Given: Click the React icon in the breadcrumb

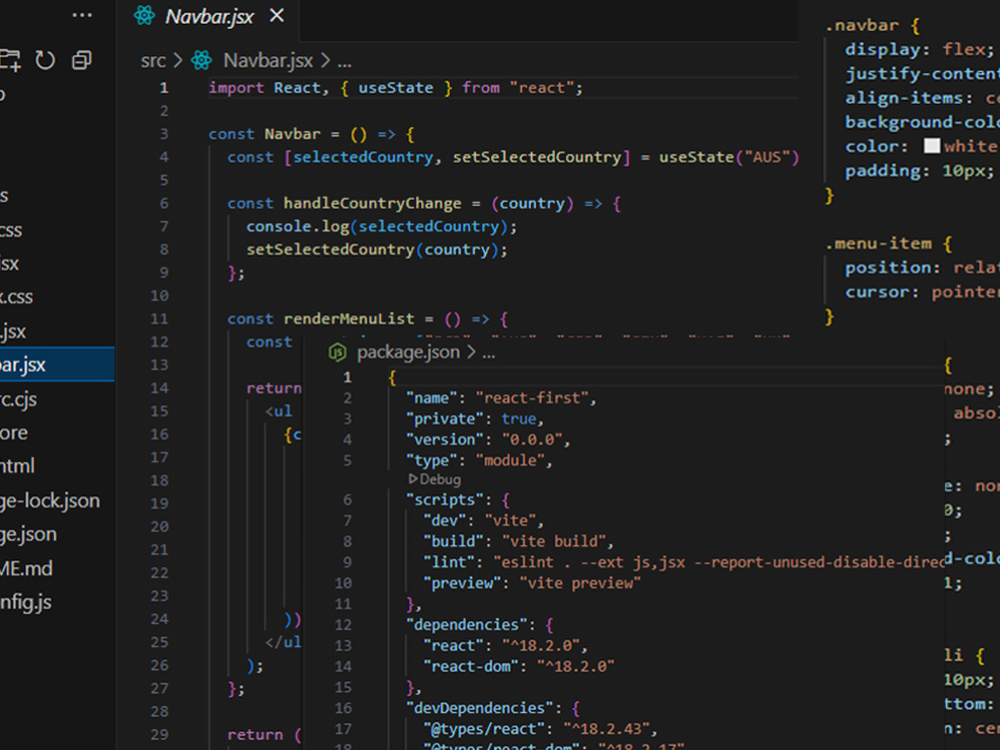Looking at the screenshot, I should pos(202,61).
